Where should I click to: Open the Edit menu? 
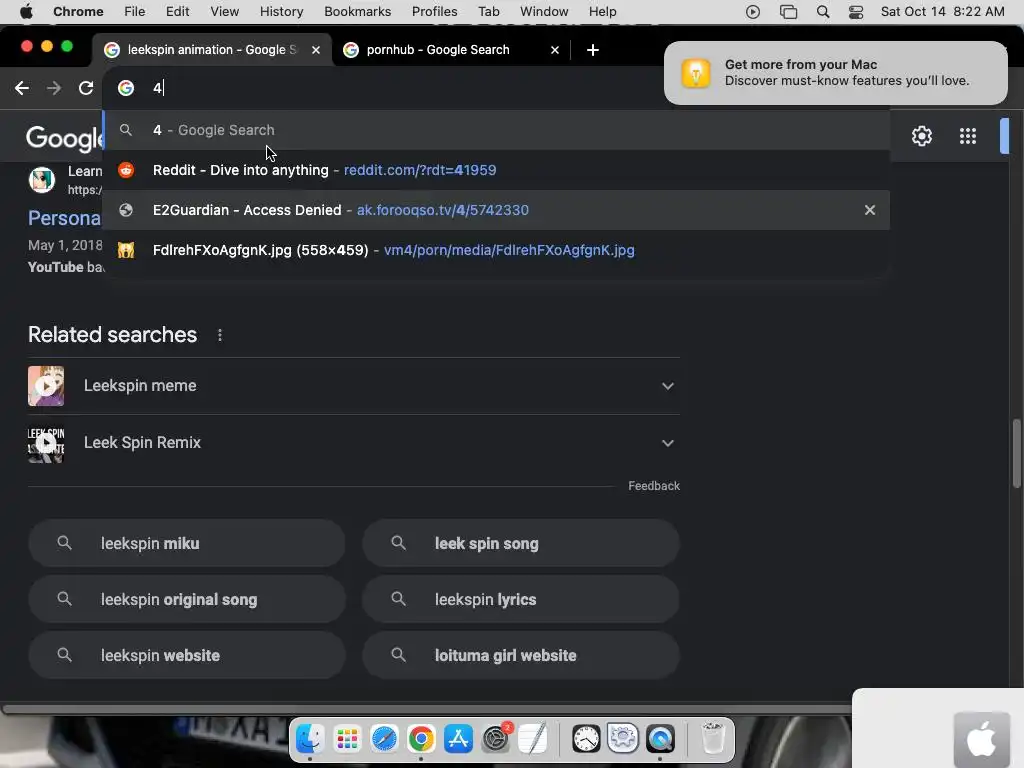pyautogui.click(x=177, y=12)
